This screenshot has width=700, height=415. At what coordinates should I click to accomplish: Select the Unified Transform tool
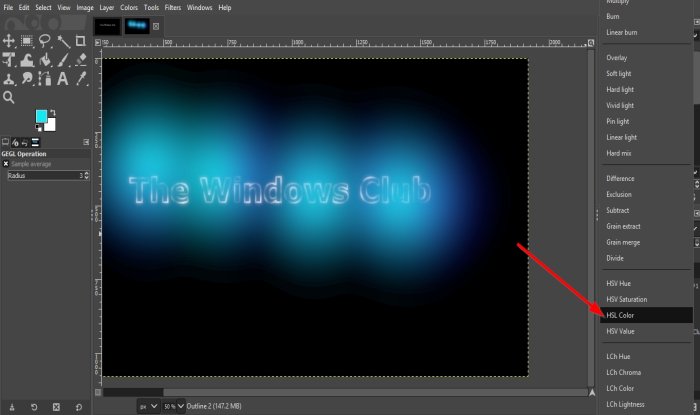point(8,60)
